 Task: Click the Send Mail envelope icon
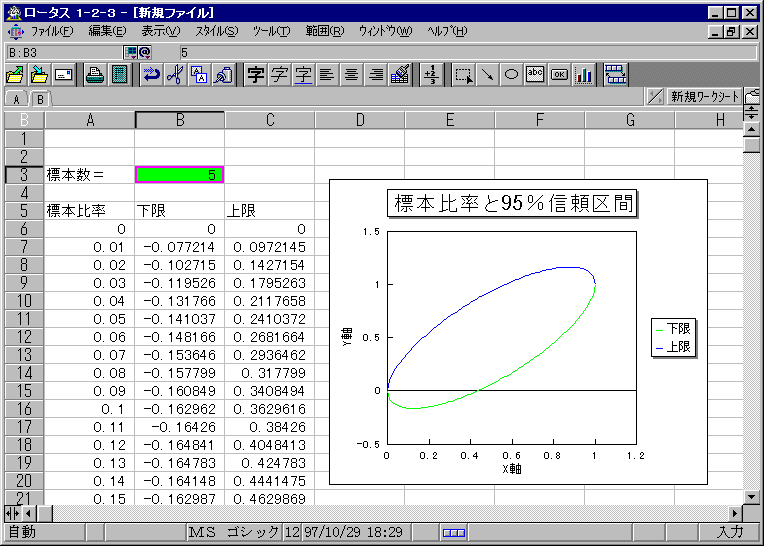(x=63, y=75)
